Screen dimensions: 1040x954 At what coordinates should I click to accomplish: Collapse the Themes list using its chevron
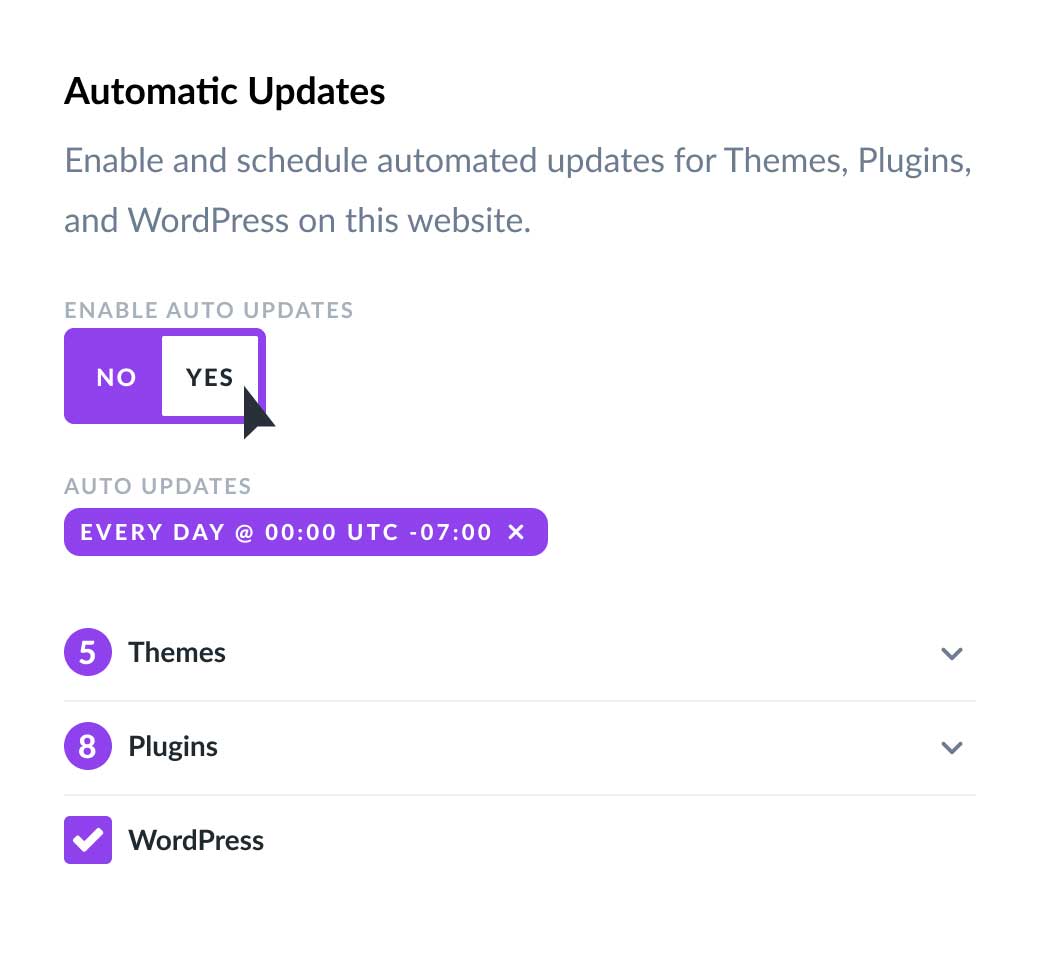coord(952,653)
